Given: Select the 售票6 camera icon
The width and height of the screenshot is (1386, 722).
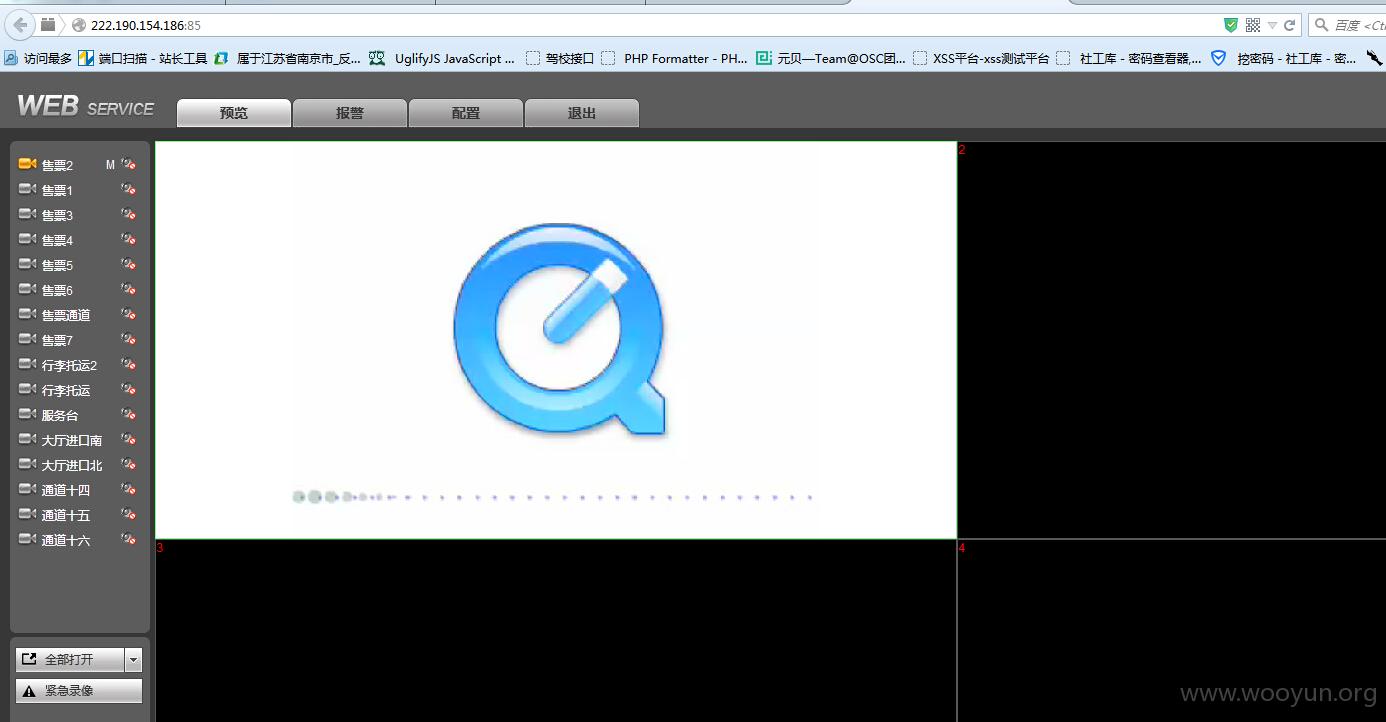Looking at the screenshot, I should pos(27,289).
